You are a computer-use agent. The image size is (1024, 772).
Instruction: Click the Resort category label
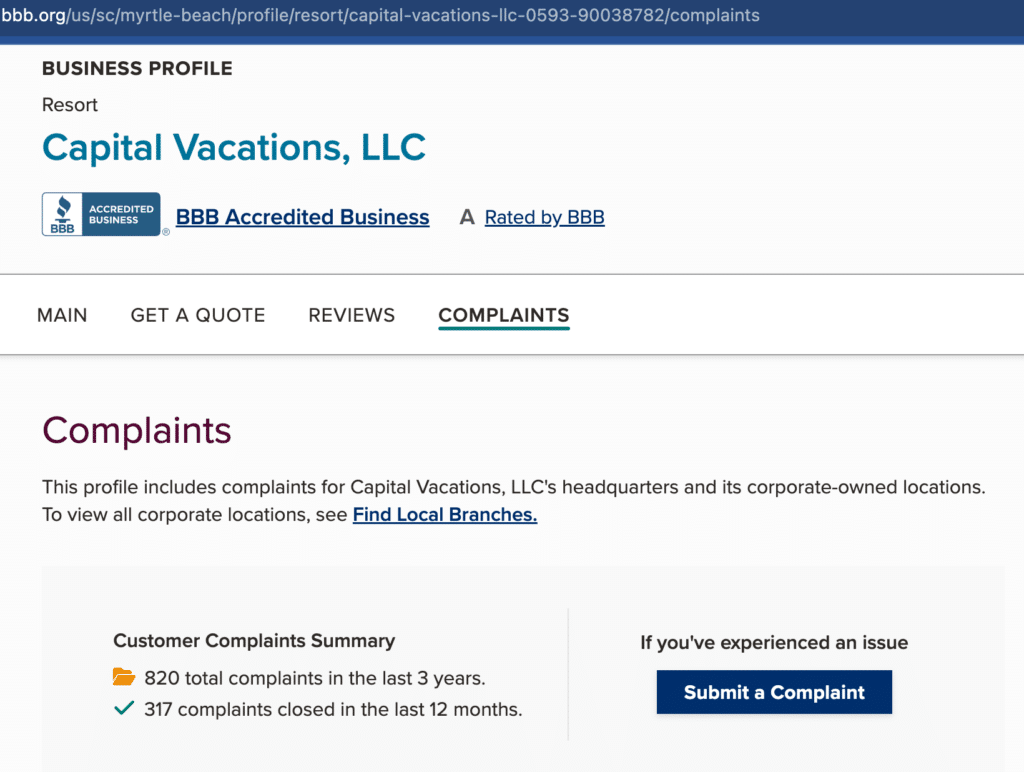click(x=69, y=104)
